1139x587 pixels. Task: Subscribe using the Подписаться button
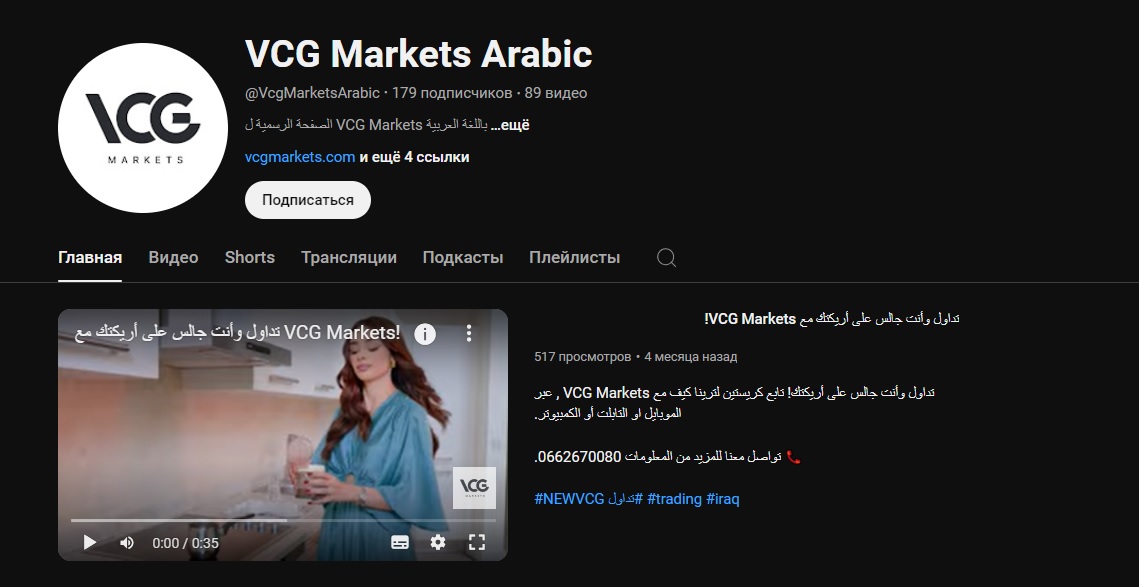tap(308, 200)
